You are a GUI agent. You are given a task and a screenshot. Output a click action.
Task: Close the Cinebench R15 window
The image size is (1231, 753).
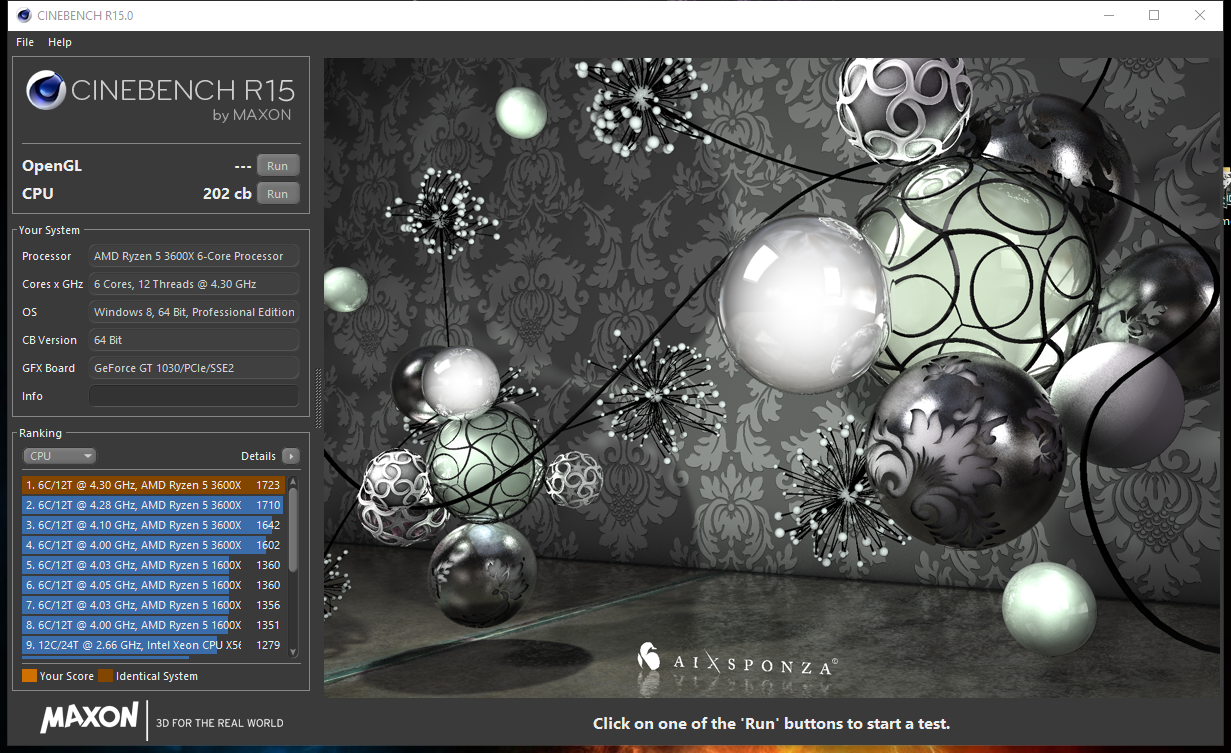[x=1200, y=15]
